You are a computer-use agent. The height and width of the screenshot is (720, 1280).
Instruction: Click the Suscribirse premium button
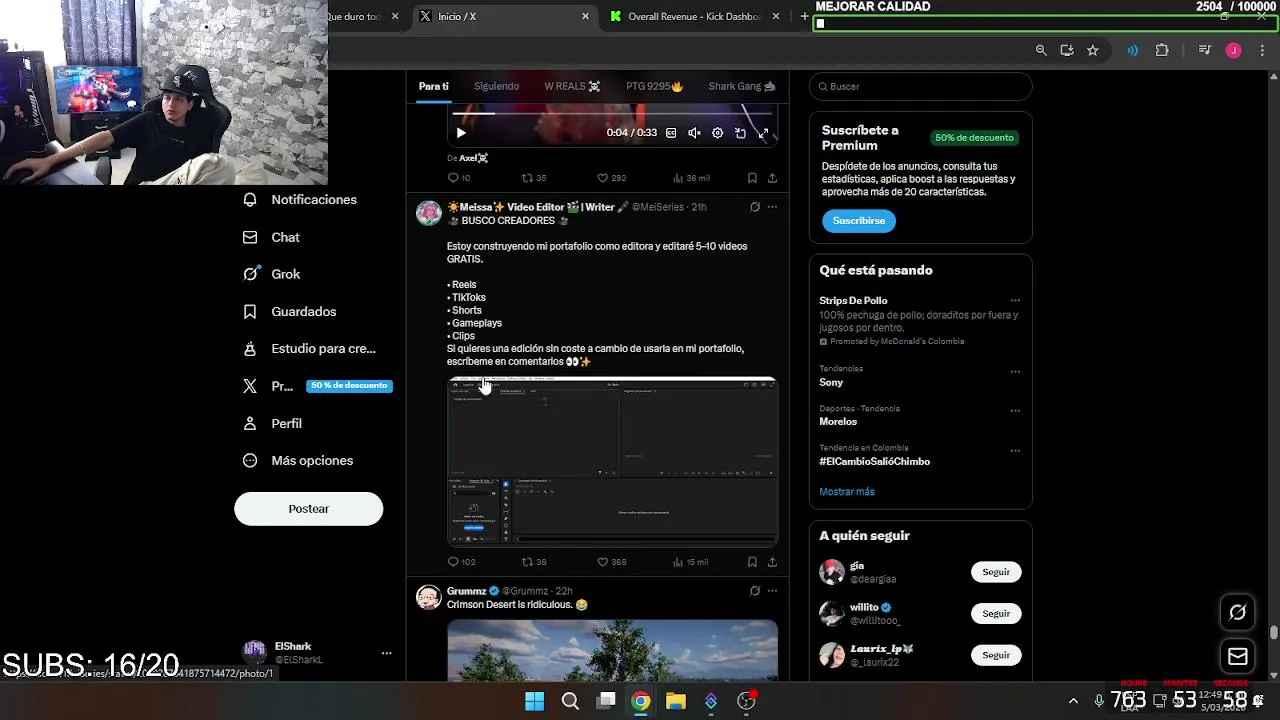point(859,220)
